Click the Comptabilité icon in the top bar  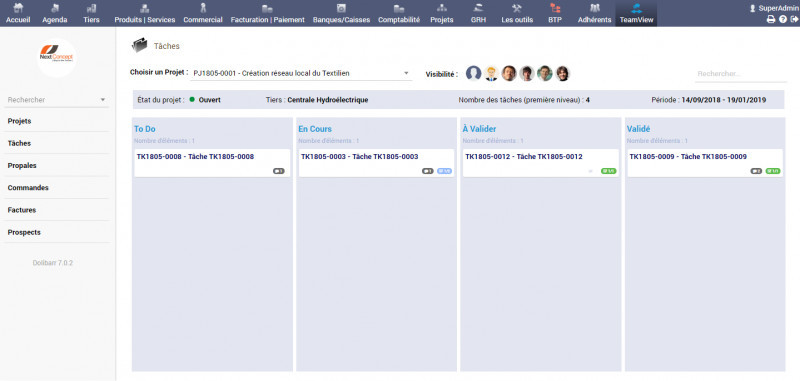pos(399,8)
